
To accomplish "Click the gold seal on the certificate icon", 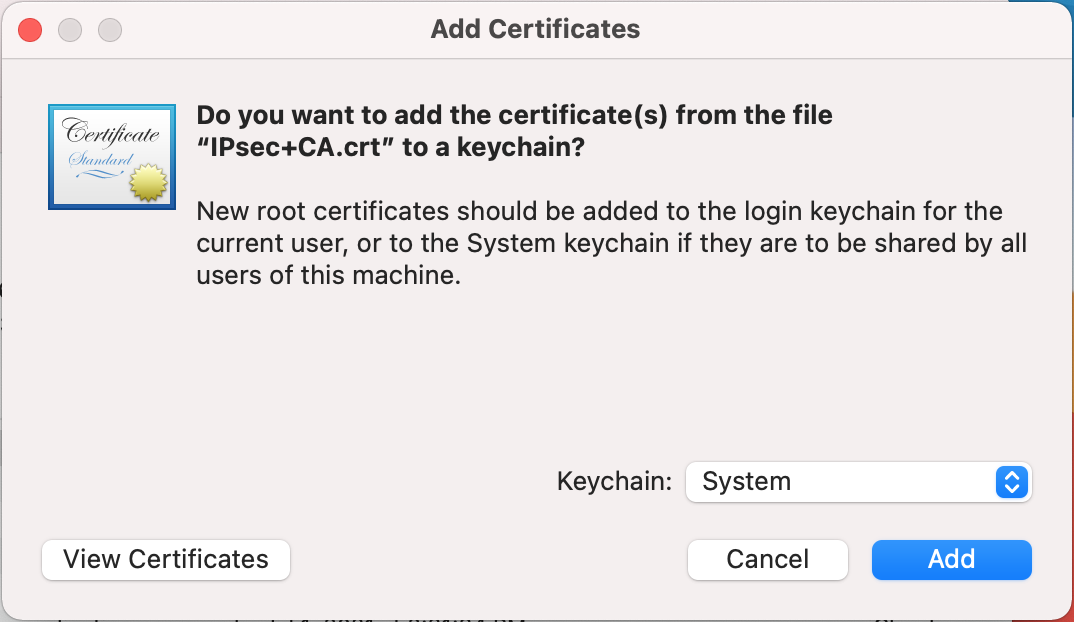I will (x=145, y=183).
